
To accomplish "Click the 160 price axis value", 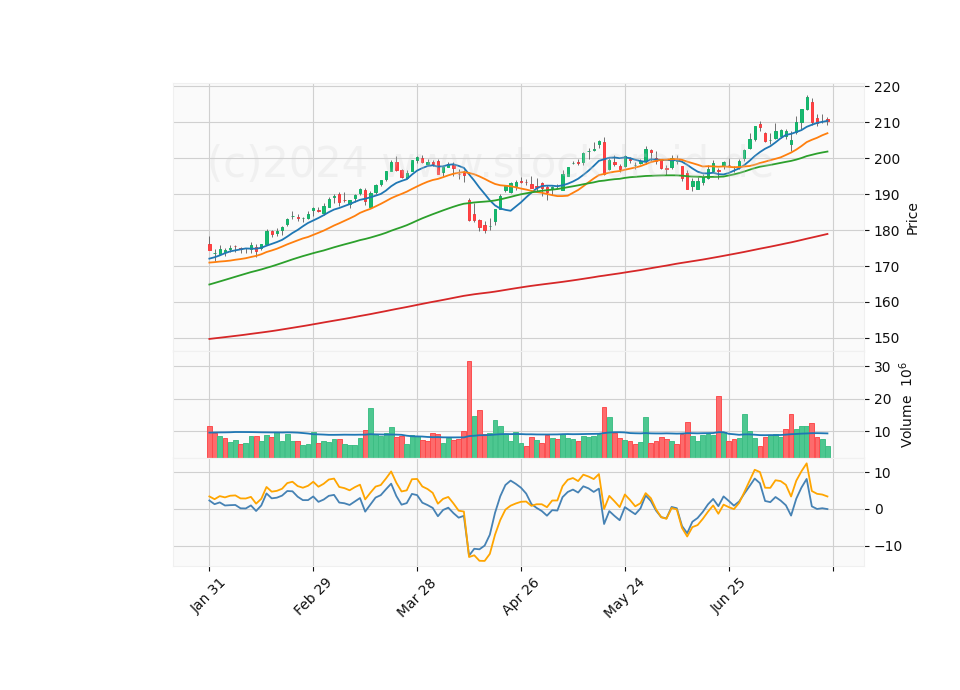I will pos(887,302).
